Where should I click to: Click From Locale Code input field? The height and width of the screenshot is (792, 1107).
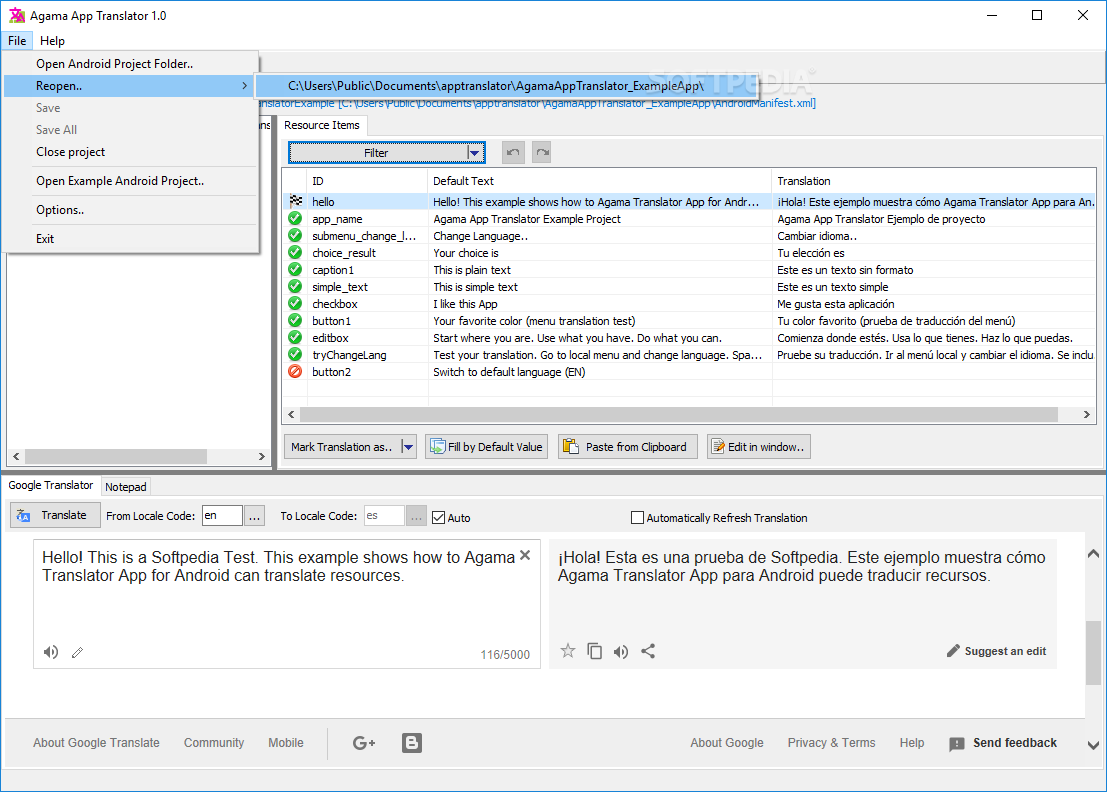pos(222,516)
